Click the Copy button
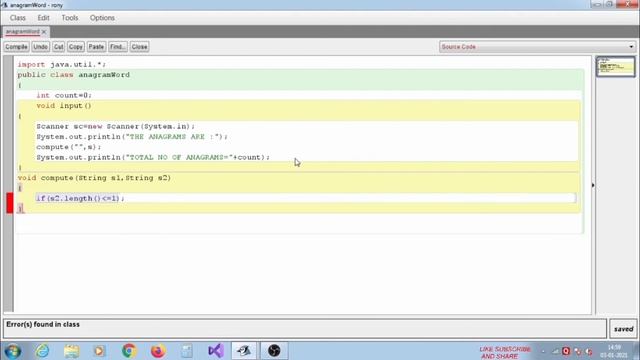 76,47
